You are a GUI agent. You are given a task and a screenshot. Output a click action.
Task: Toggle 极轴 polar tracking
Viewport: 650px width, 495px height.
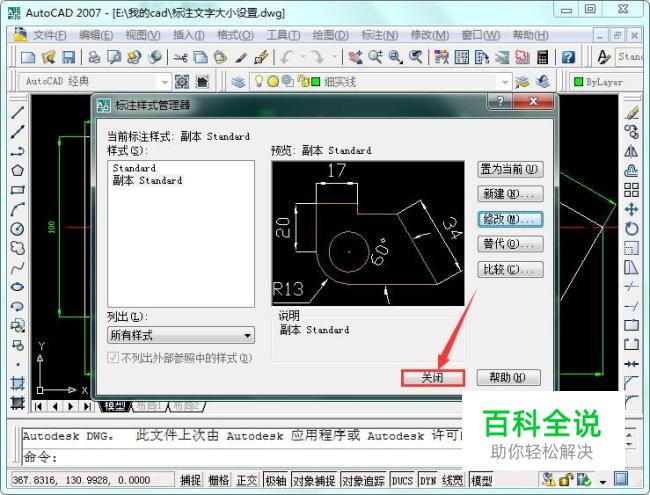[x=276, y=480]
